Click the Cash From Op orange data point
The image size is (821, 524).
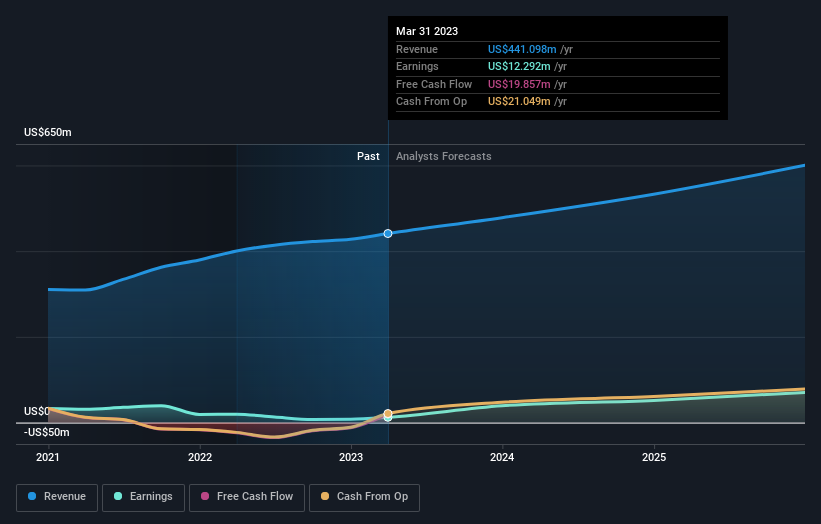click(x=388, y=414)
